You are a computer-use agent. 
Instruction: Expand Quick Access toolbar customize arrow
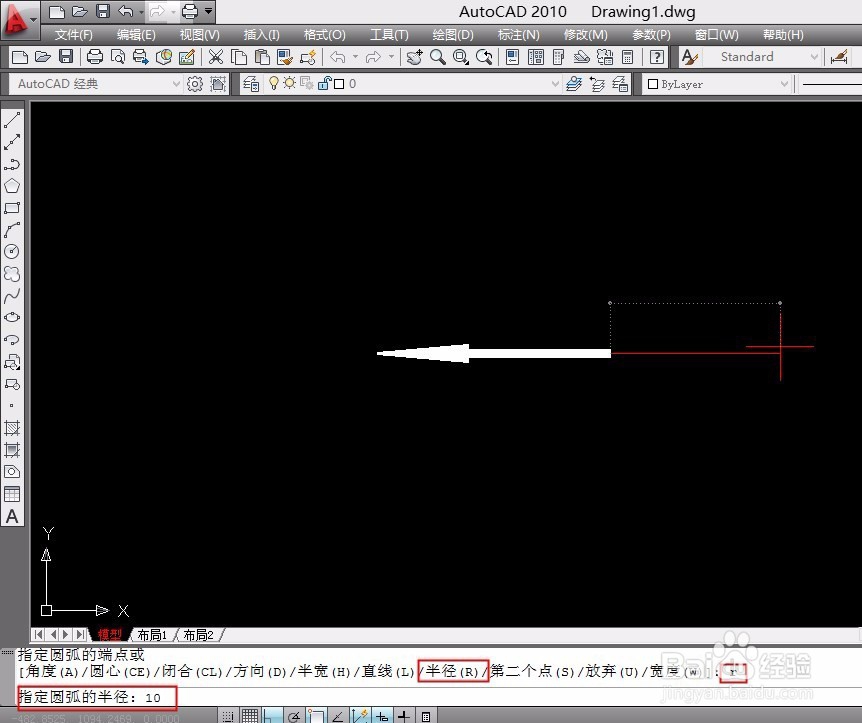[208, 10]
